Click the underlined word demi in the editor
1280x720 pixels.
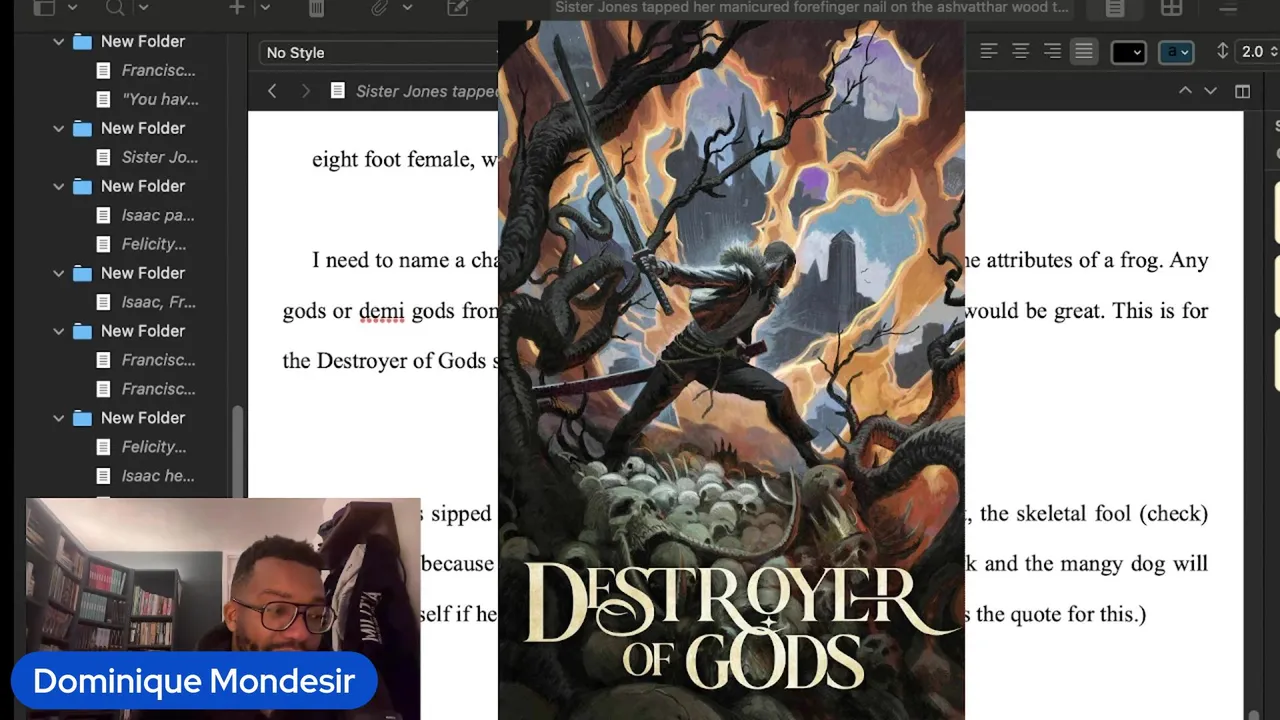[x=381, y=311]
